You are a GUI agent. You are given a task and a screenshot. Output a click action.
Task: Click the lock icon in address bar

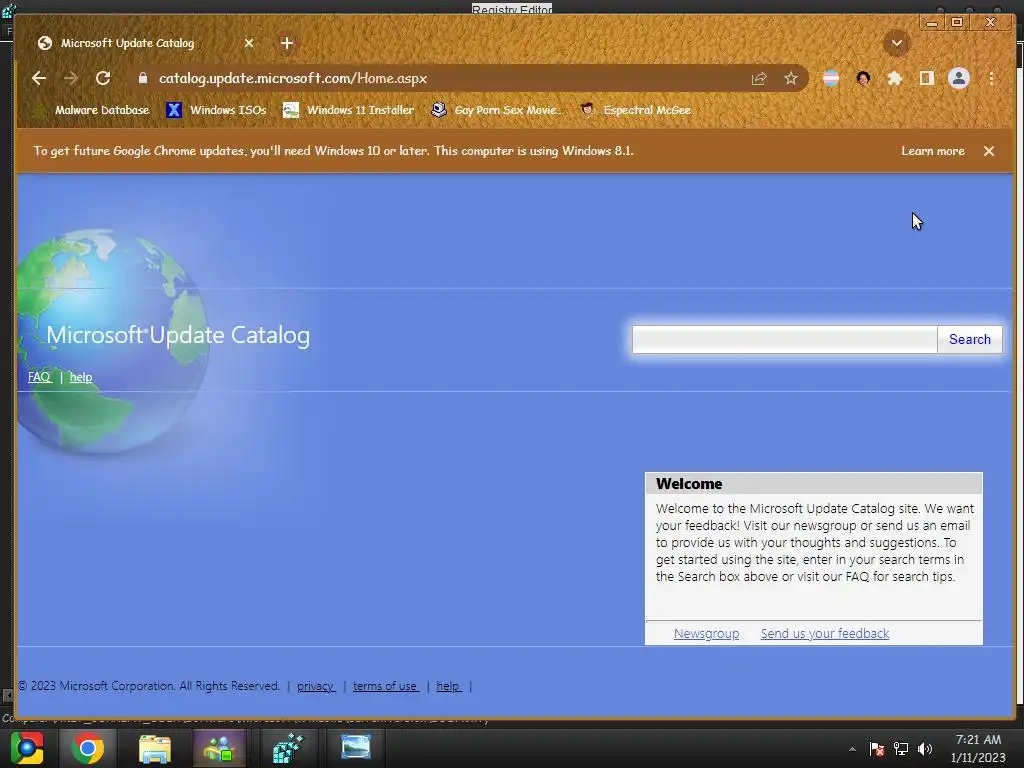point(143,78)
